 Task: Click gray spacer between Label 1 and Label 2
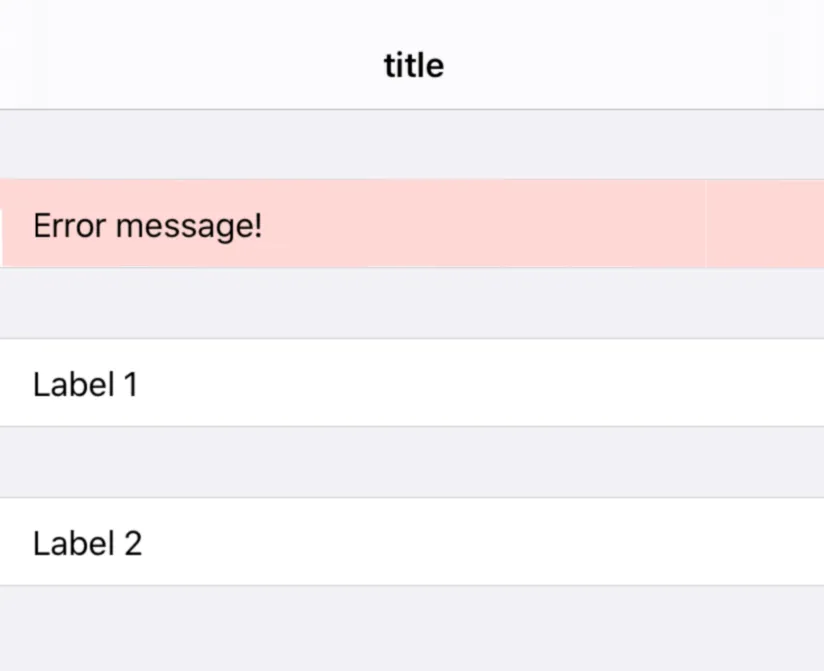[x=412, y=462]
